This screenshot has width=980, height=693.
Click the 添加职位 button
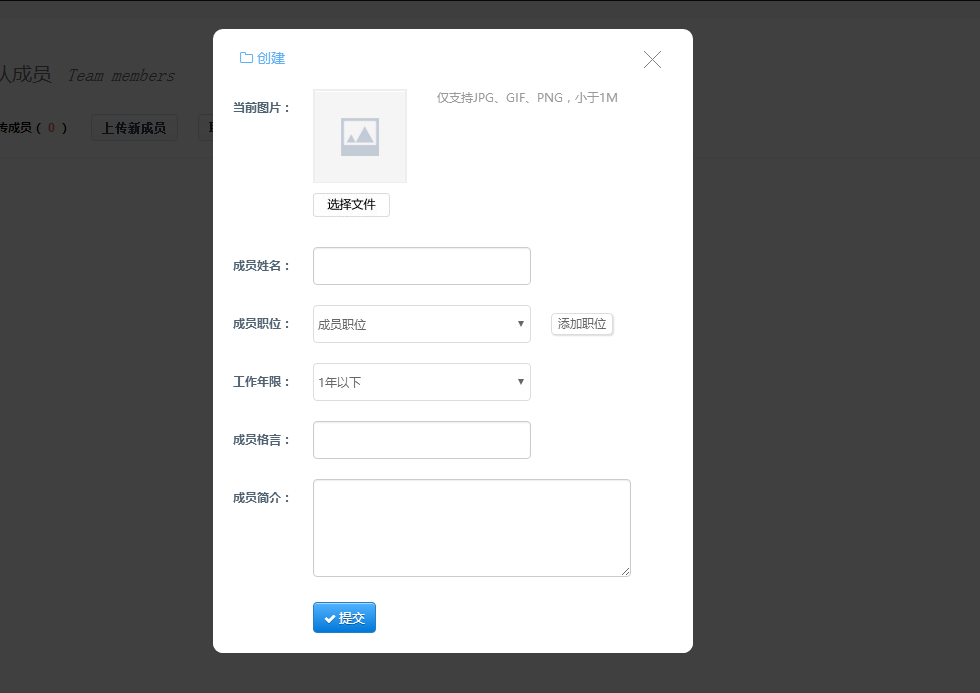click(582, 324)
